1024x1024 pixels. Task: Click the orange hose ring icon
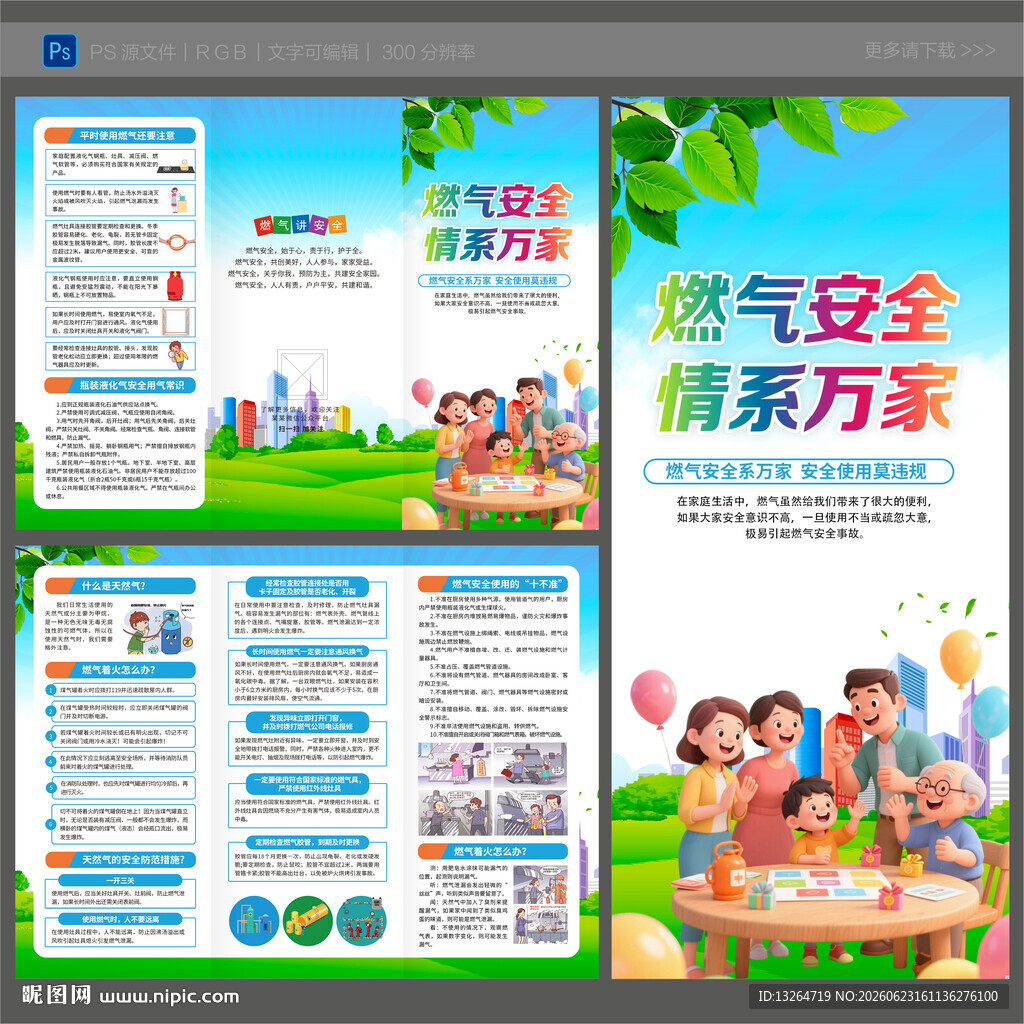(177, 242)
